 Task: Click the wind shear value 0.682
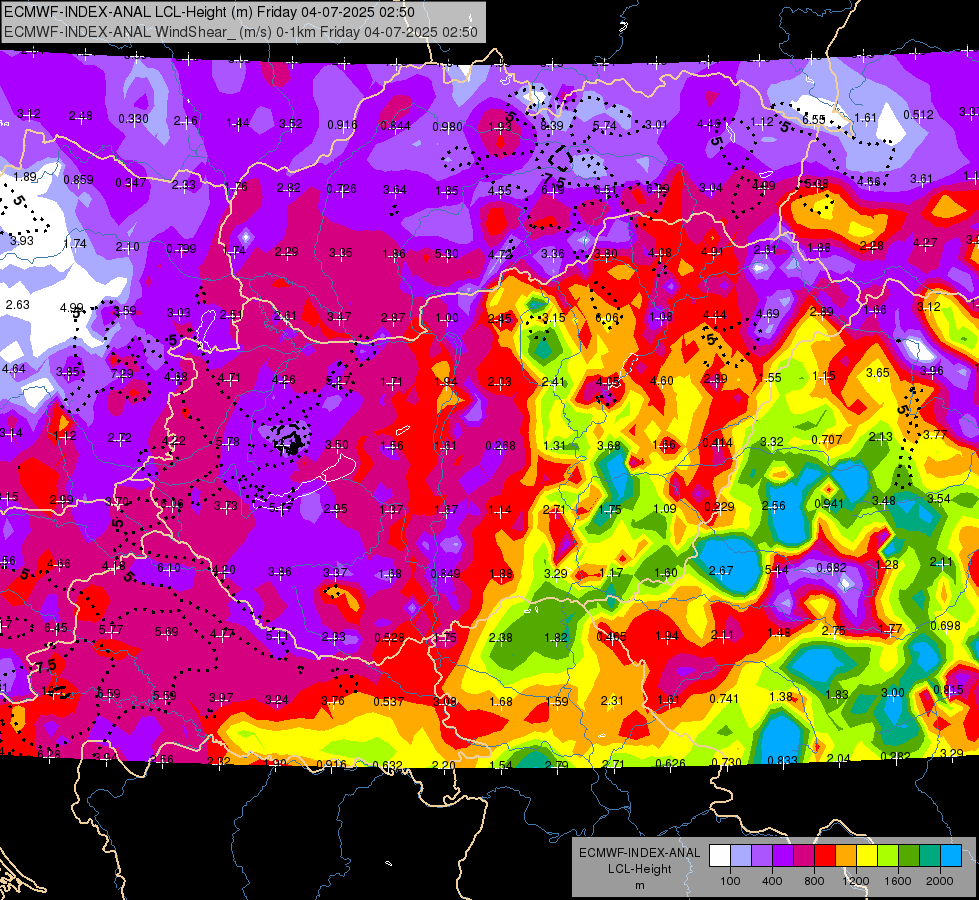click(832, 567)
